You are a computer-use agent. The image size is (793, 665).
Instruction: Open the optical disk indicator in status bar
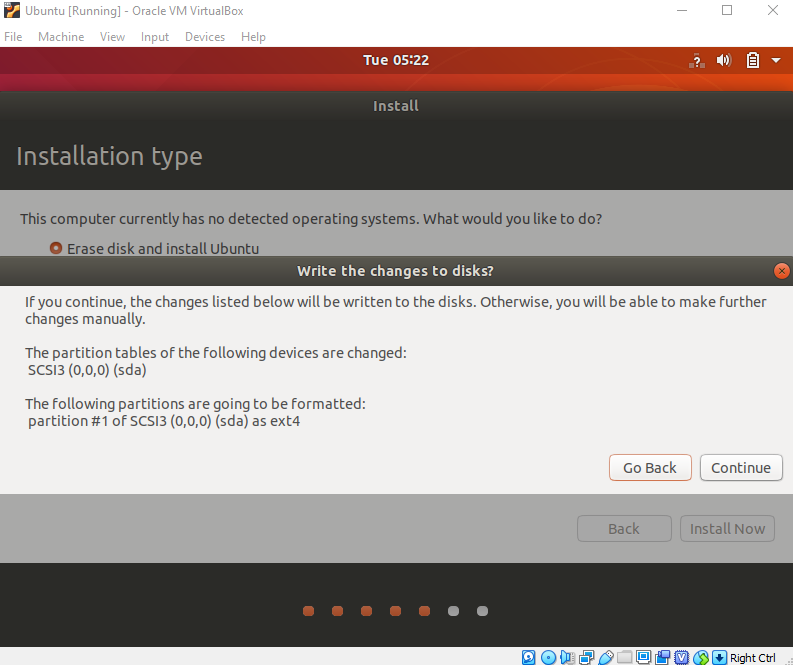tap(548, 657)
